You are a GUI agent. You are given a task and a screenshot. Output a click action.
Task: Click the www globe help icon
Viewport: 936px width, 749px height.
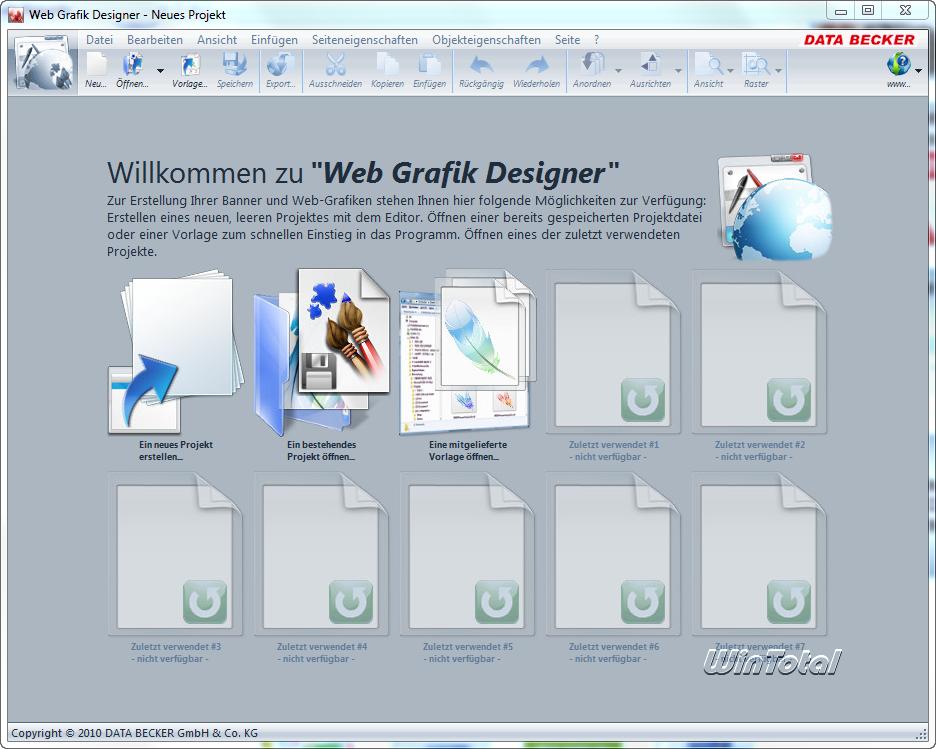pyautogui.click(x=898, y=64)
